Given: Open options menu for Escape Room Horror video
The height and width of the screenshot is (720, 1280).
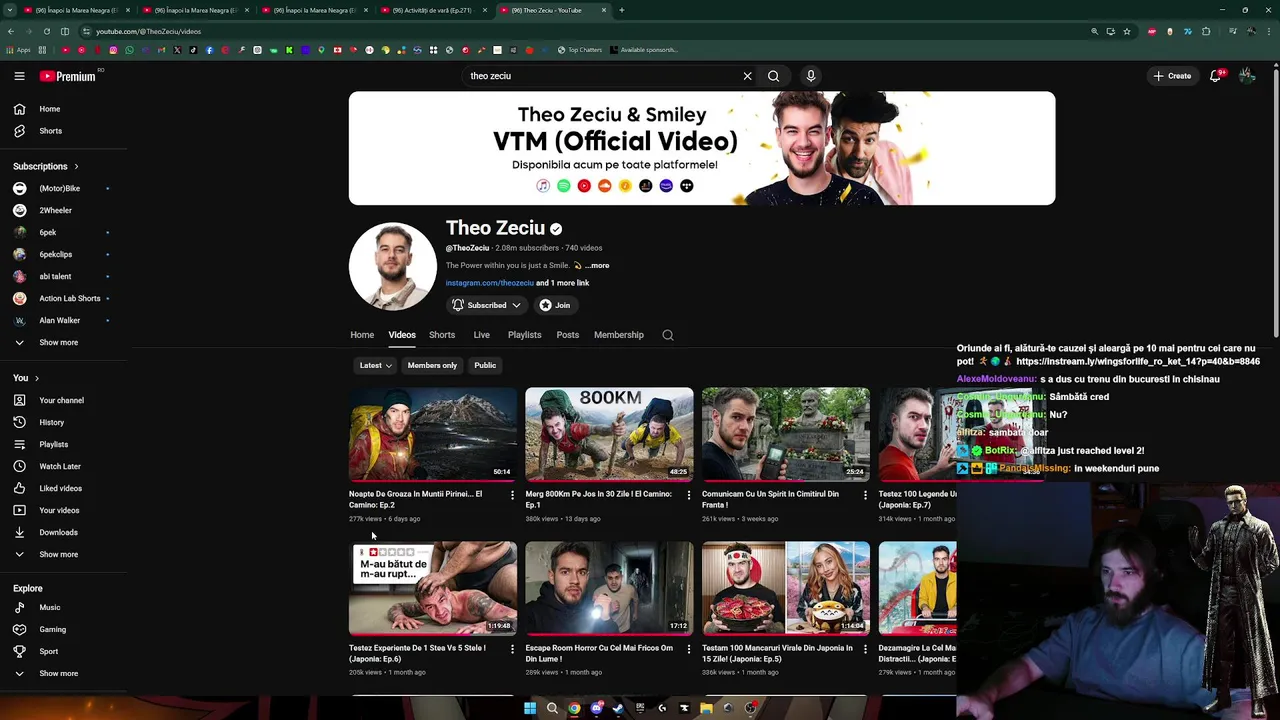Looking at the screenshot, I should [x=688, y=649].
